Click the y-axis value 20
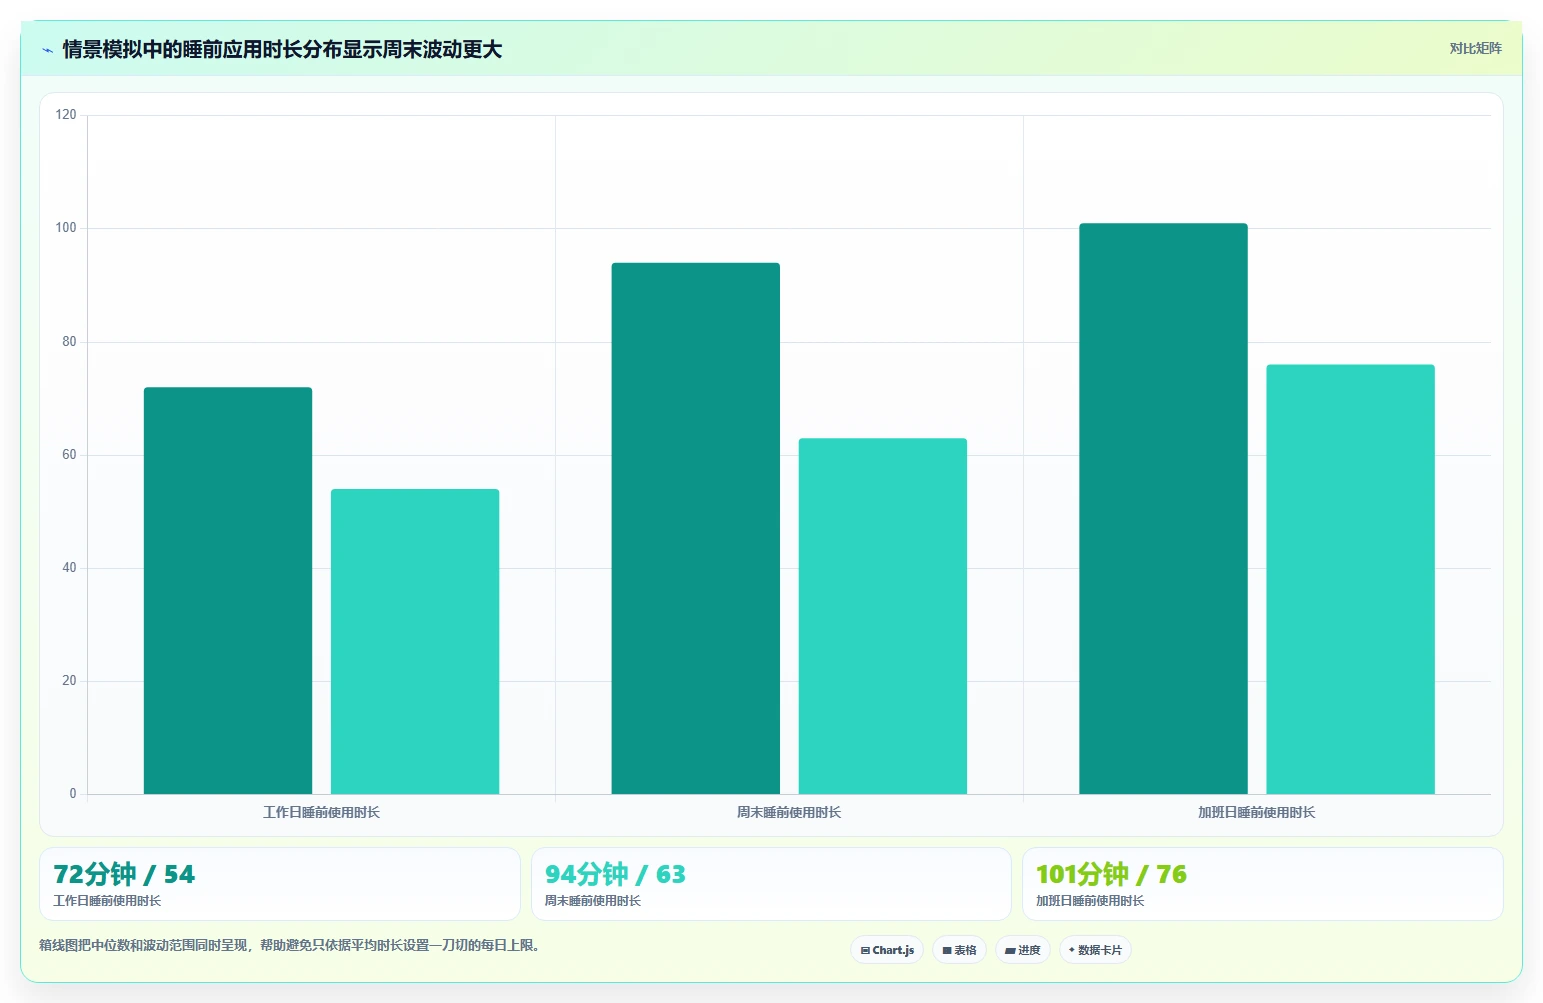 coord(69,681)
